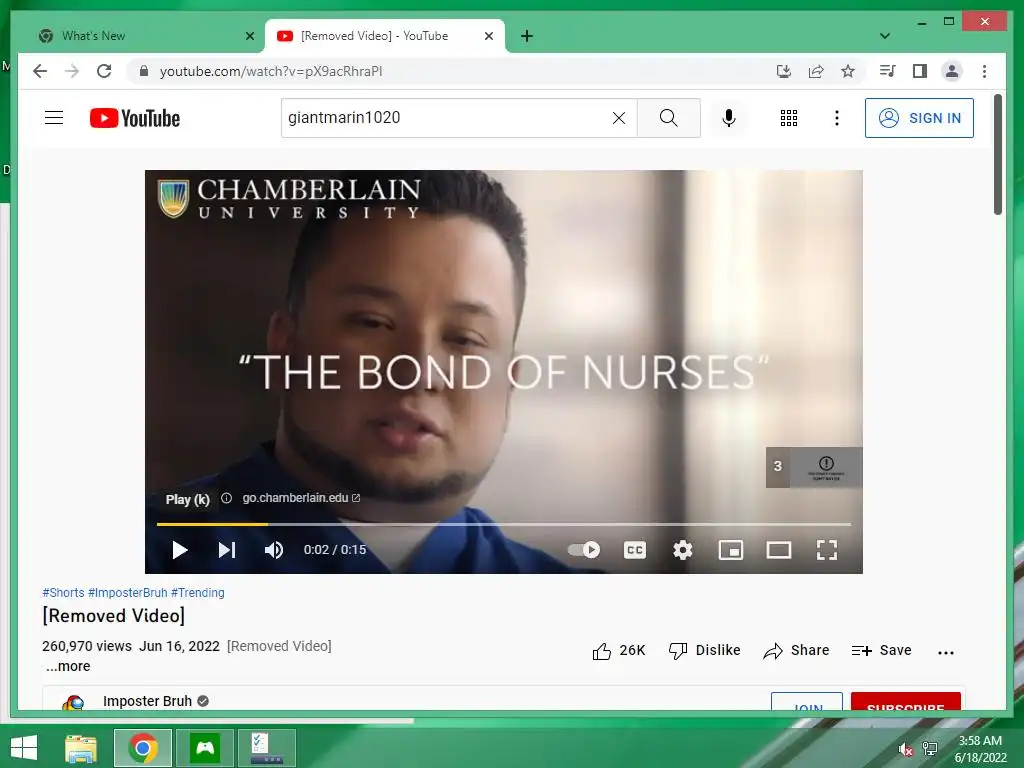Play the video
The height and width of the screenshot is (768, 1024).
[180, 550]
